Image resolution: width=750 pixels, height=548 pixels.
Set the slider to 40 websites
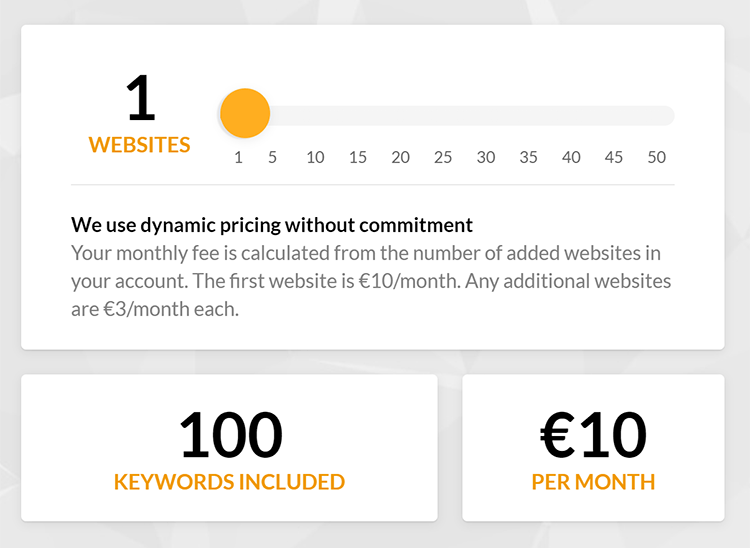(x=571, y=157)
